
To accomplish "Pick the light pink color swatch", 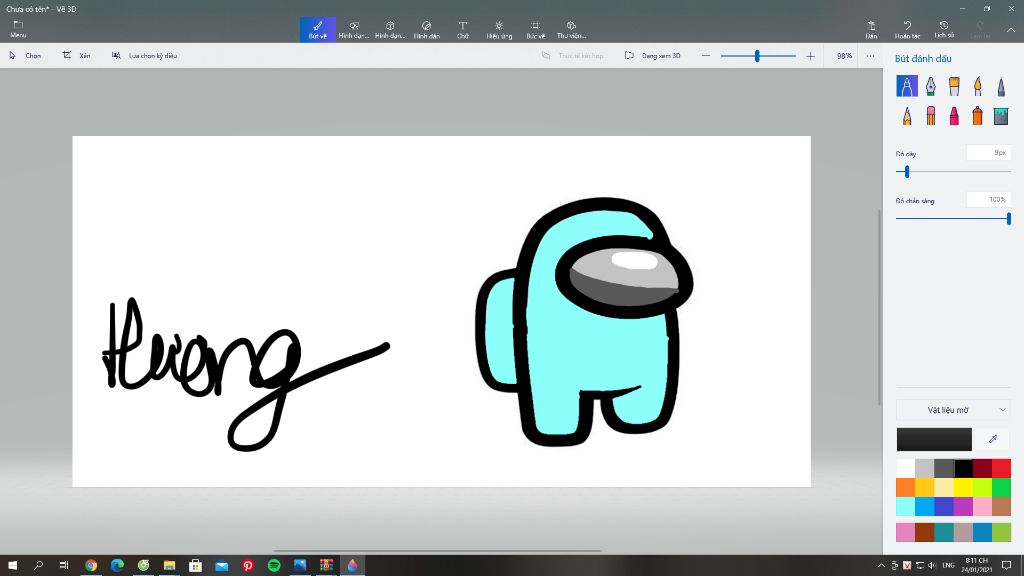I will 982,506.
